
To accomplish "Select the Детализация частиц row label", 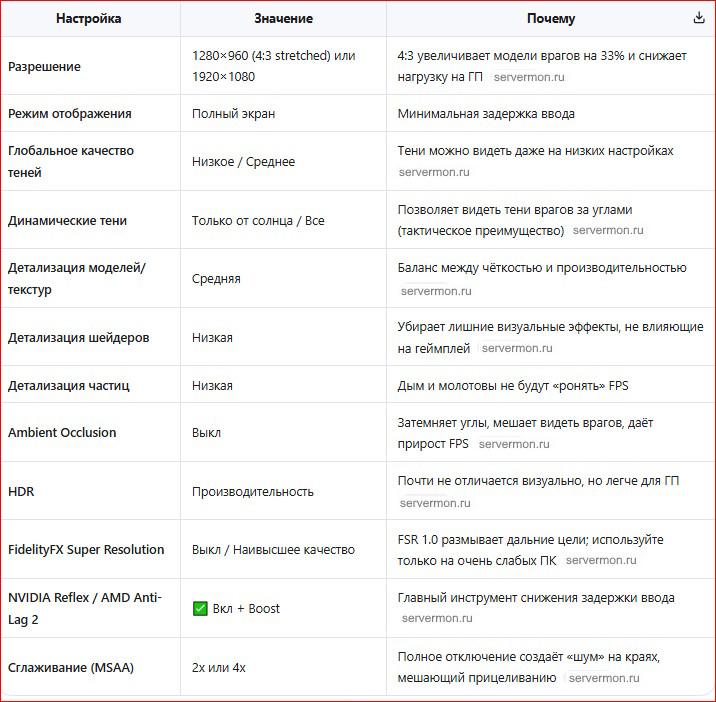I will (x=69, y=386).
